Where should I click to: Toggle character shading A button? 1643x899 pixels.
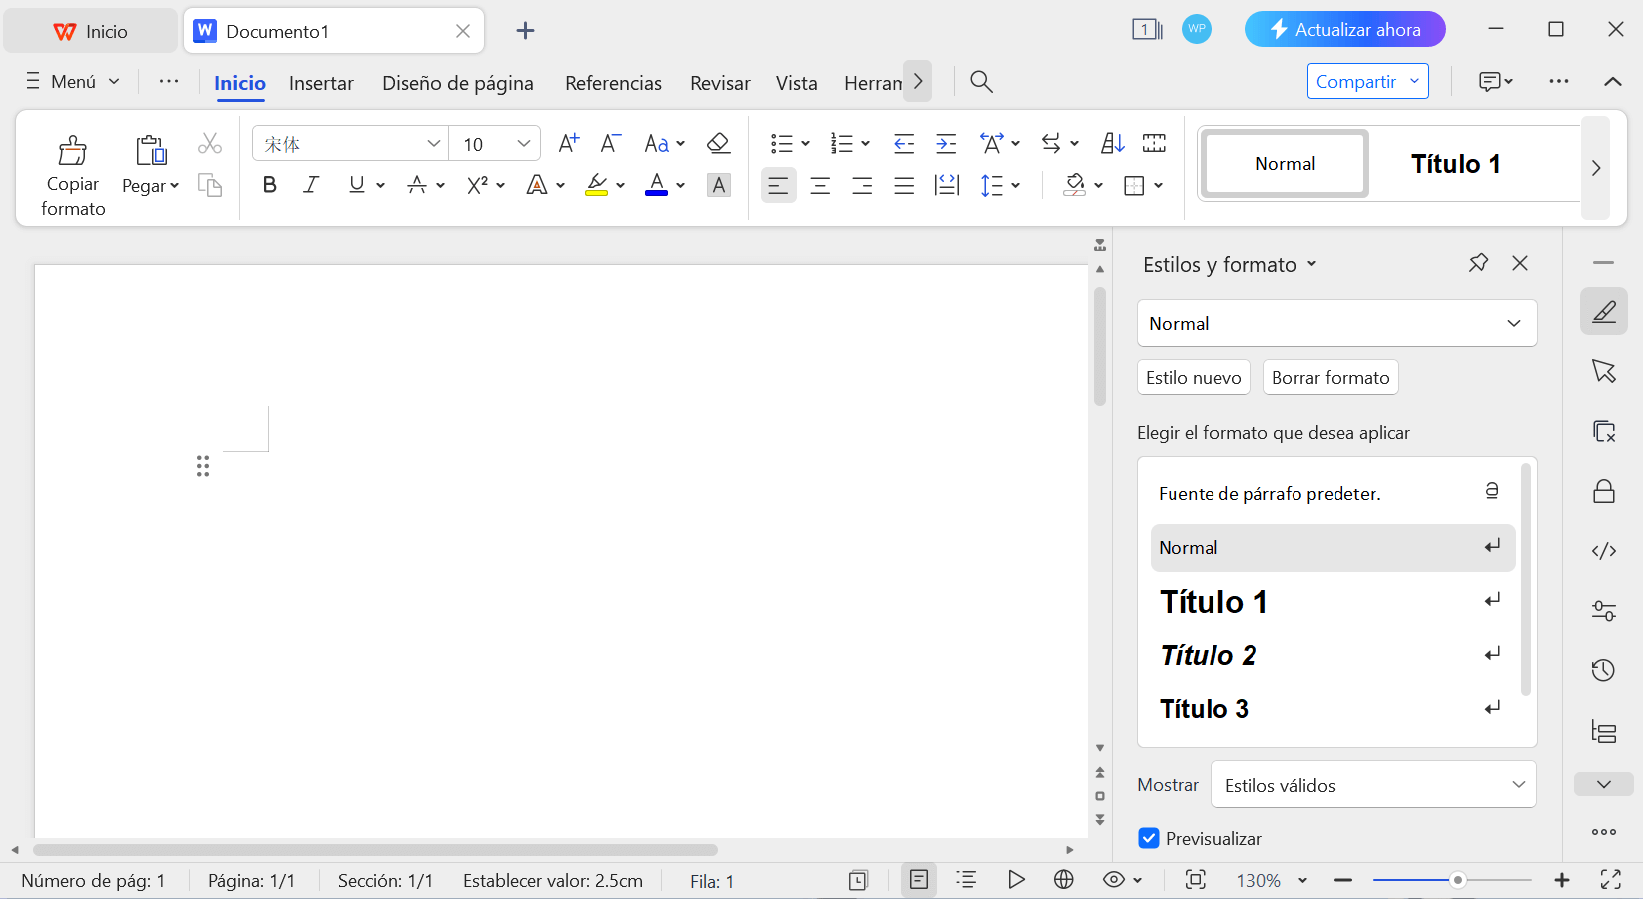click(x=718, y=185)
